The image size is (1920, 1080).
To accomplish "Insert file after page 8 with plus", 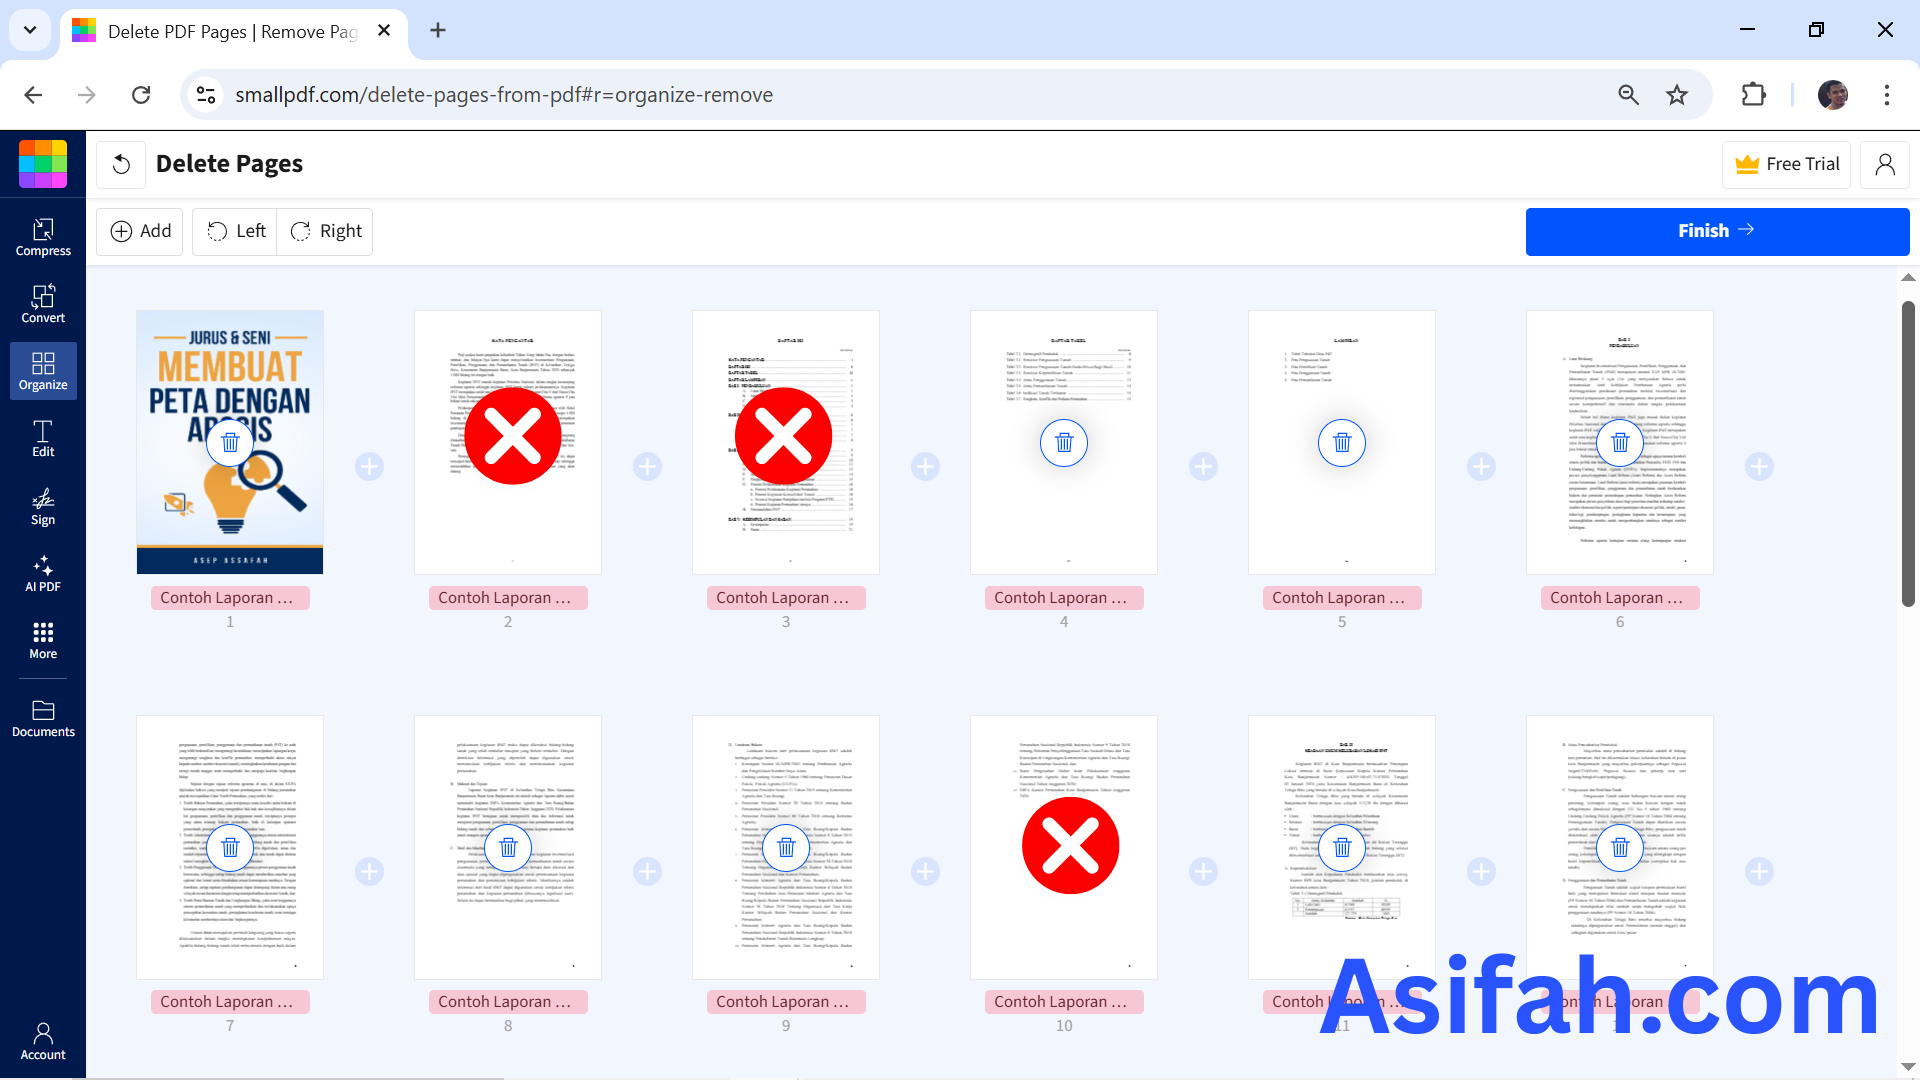I will (x=647, y=871).
